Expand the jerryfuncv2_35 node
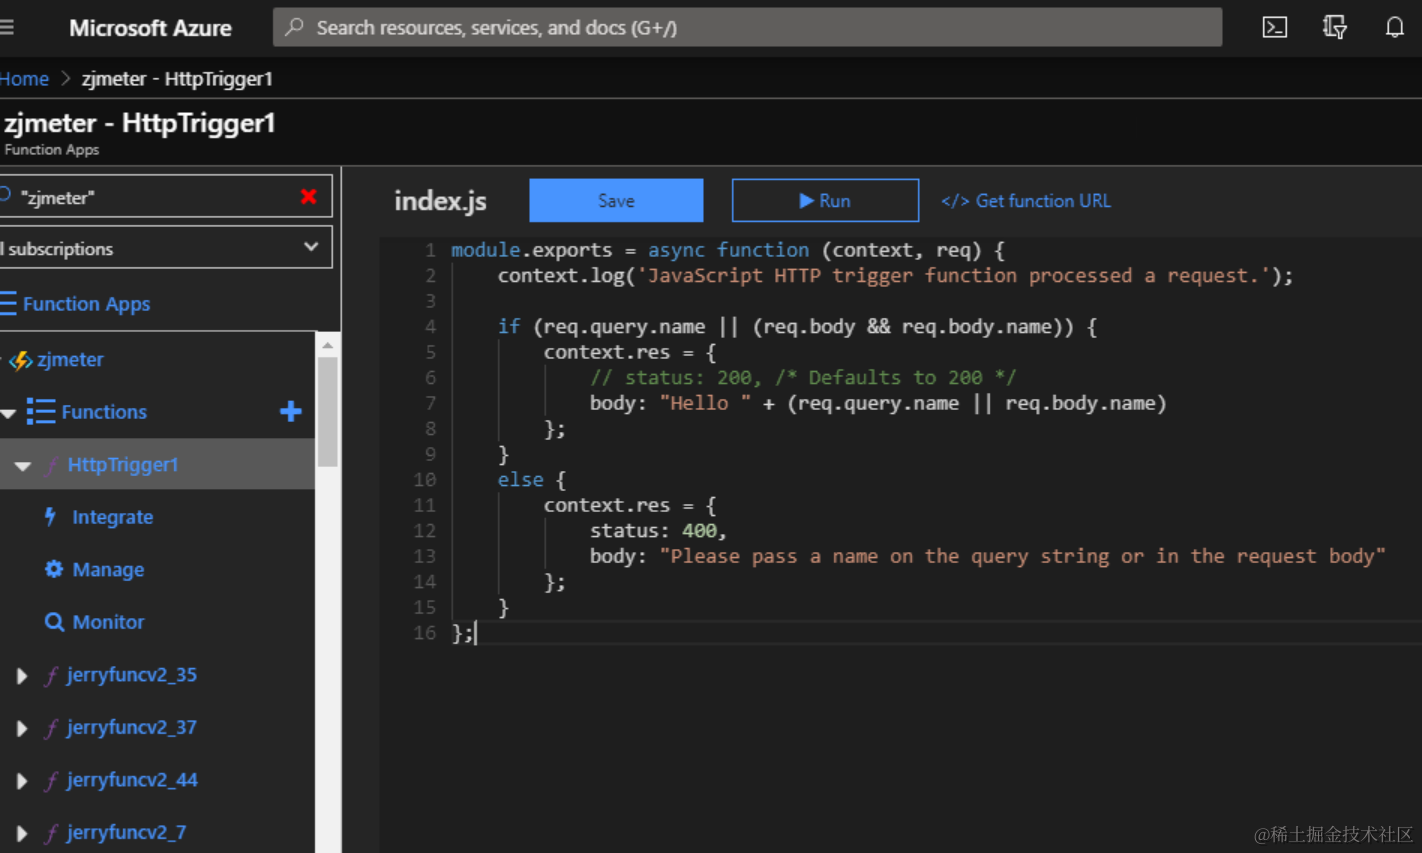 pos(22,676)
